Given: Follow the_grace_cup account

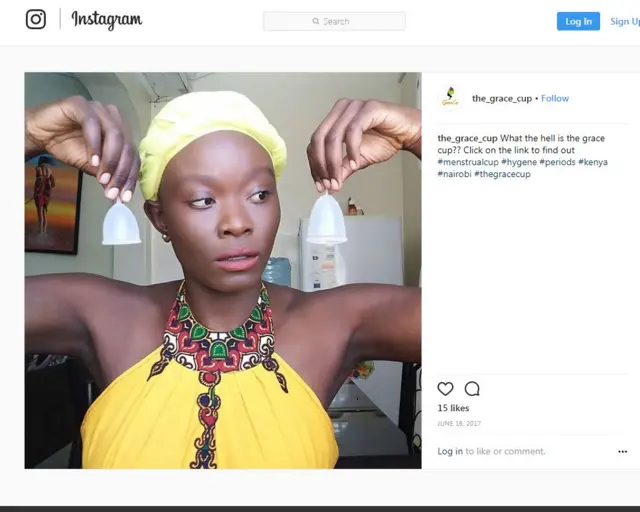Looking at the screenshot, I should (555, 98).
